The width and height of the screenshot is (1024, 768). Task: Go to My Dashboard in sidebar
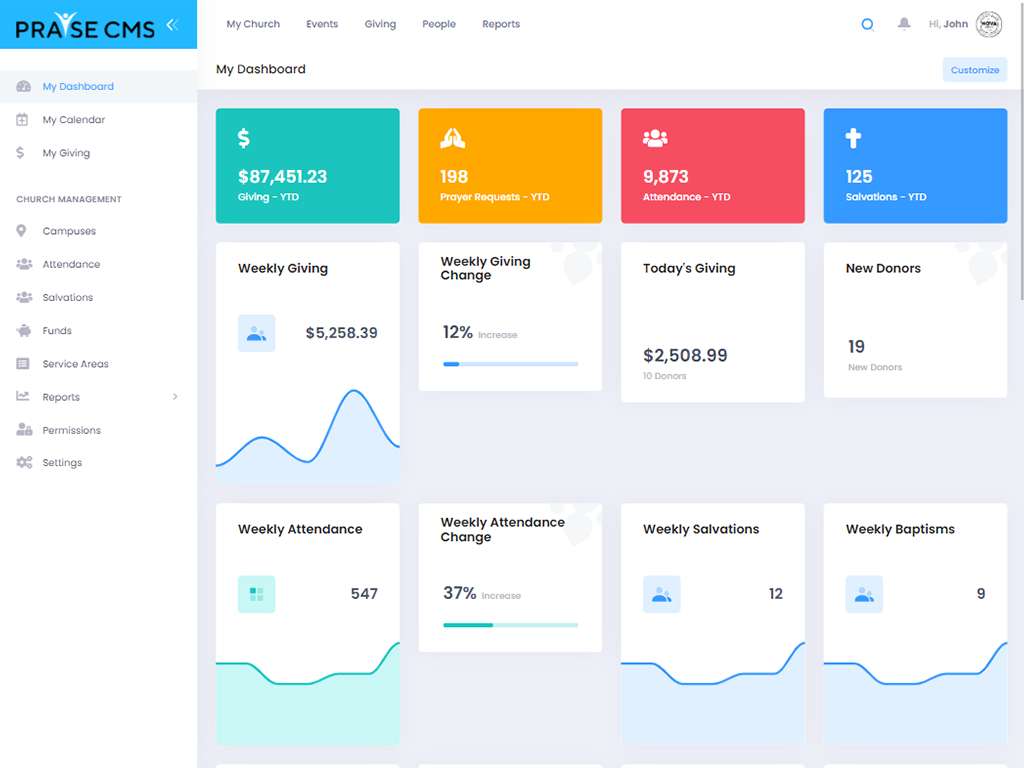pos(78,86)
